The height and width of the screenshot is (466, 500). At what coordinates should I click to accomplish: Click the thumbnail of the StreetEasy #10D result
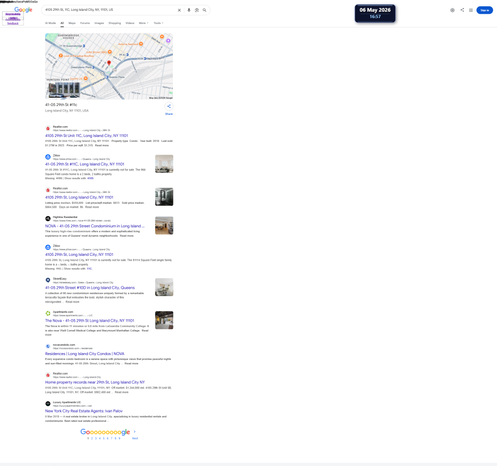(164, 287)
